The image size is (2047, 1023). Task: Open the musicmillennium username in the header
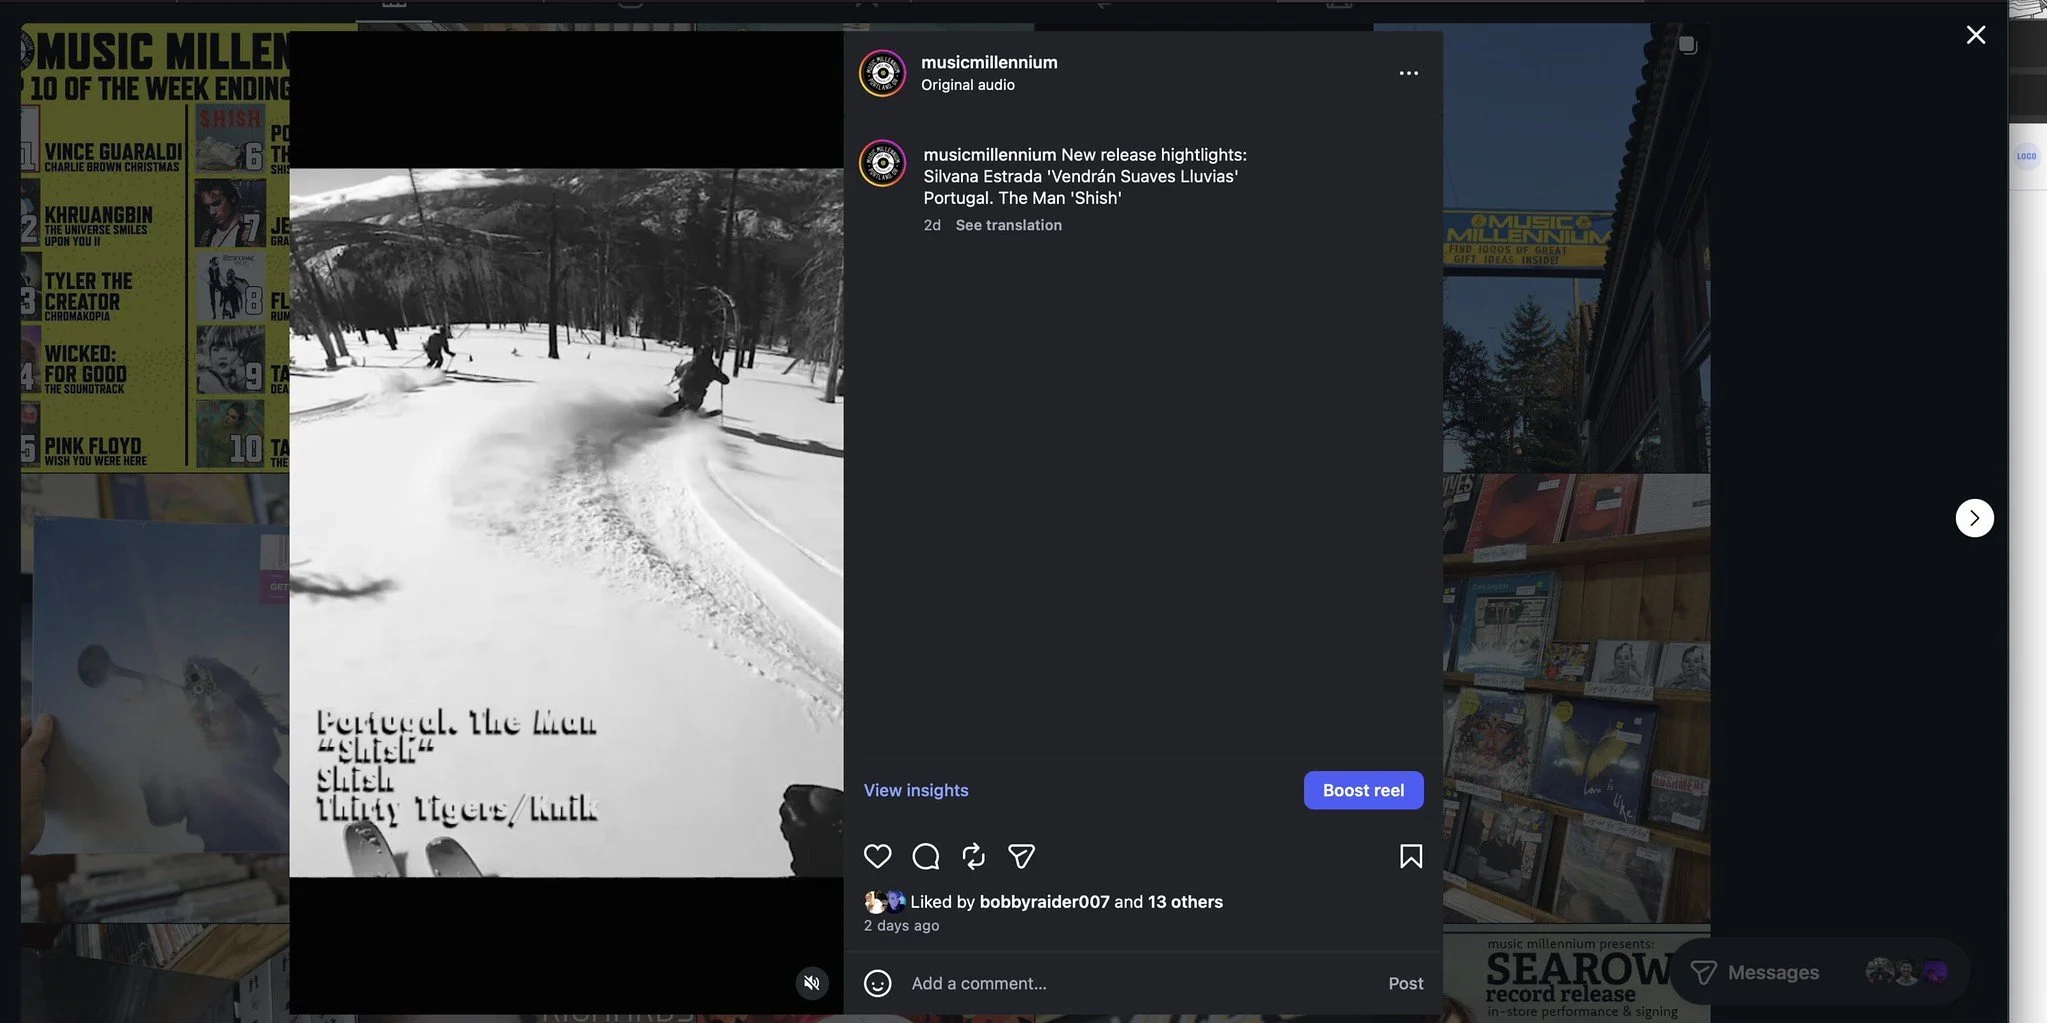(989, 62)
